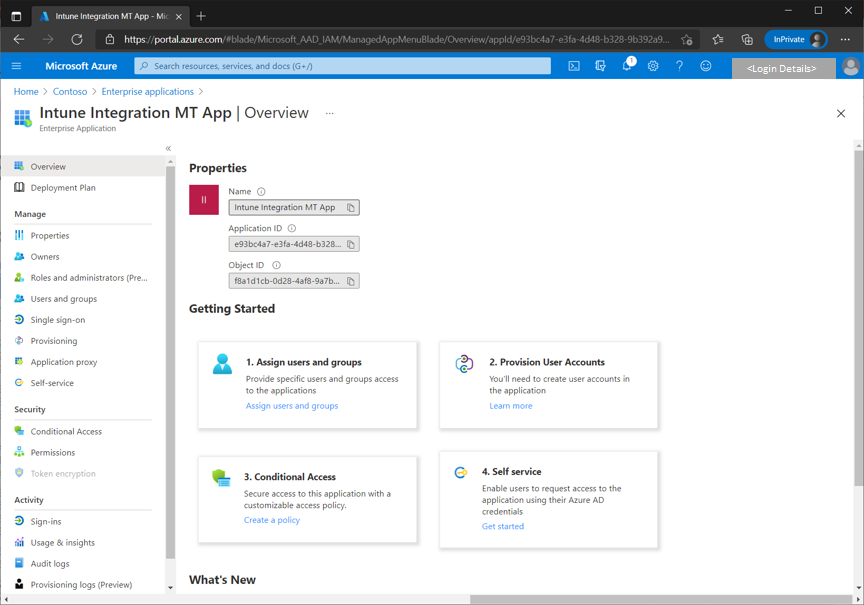Select Overview in the left menu

83,166
